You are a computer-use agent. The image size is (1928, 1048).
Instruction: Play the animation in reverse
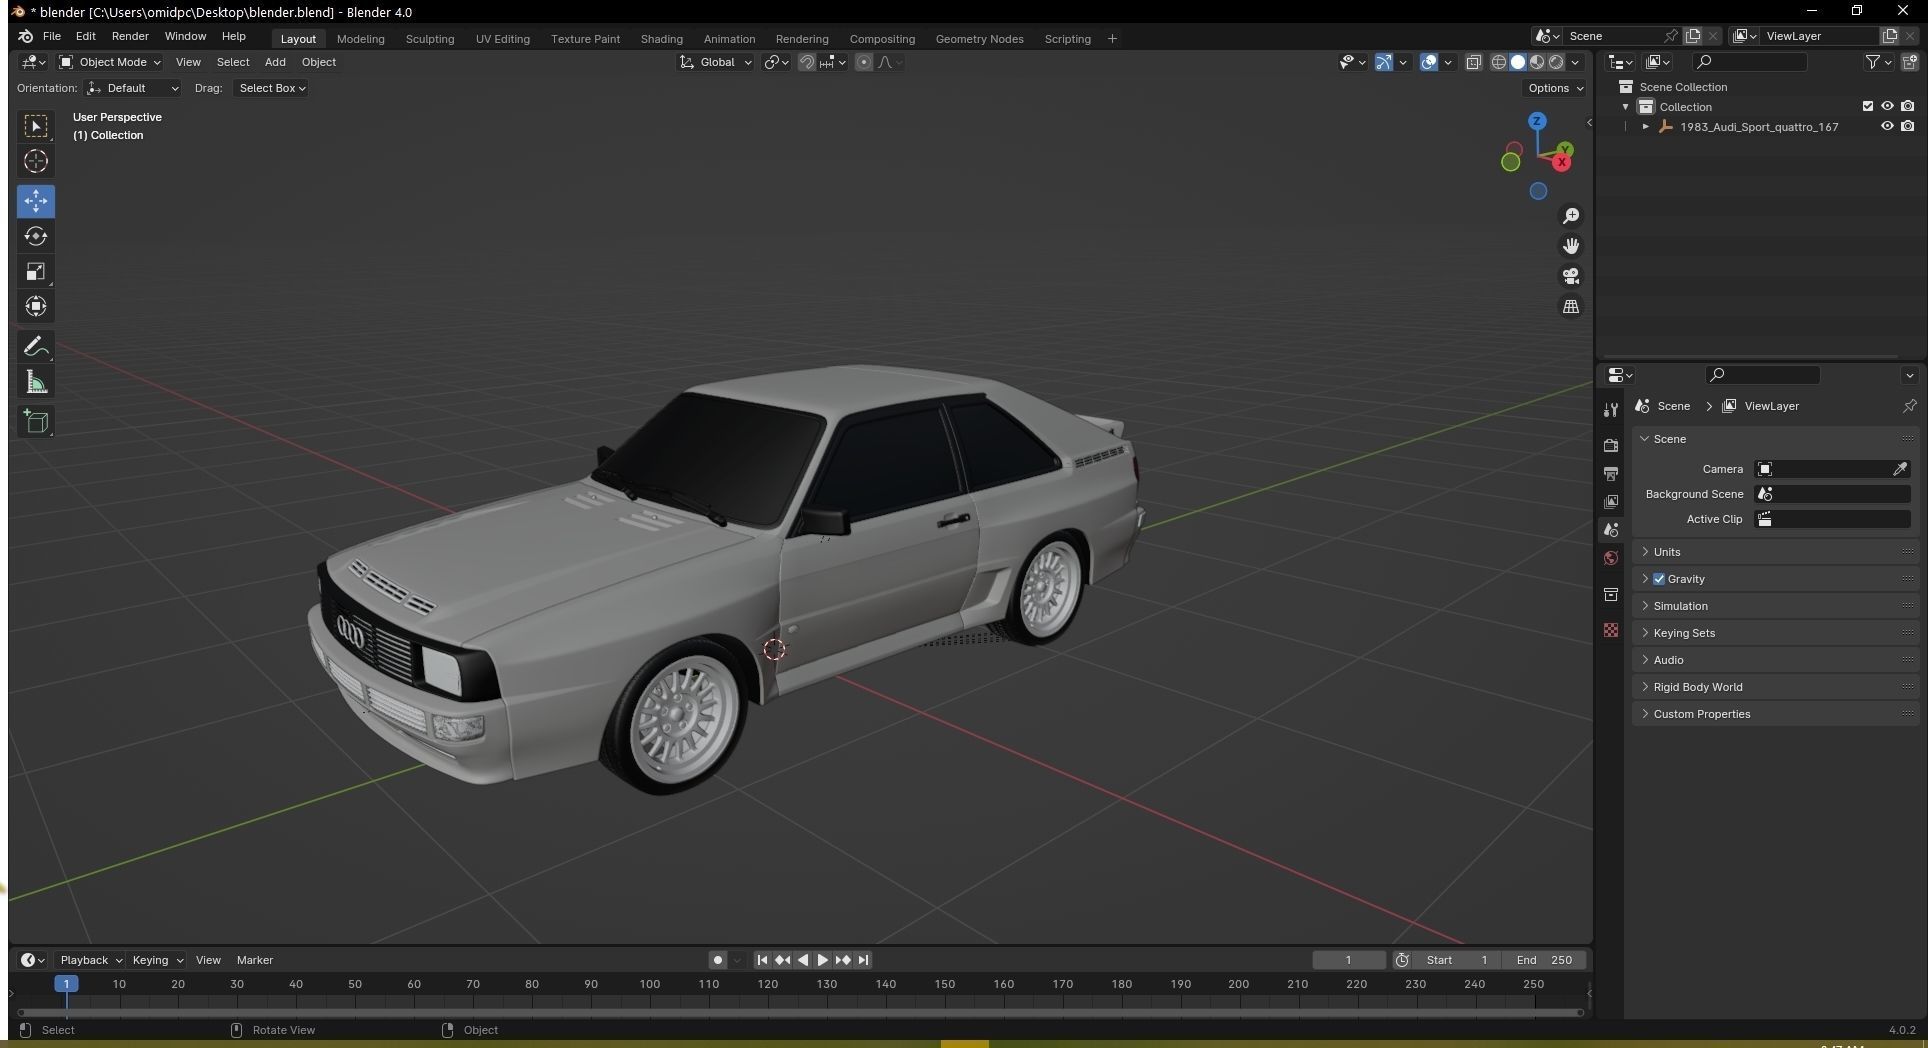click(x=802, y=960)
